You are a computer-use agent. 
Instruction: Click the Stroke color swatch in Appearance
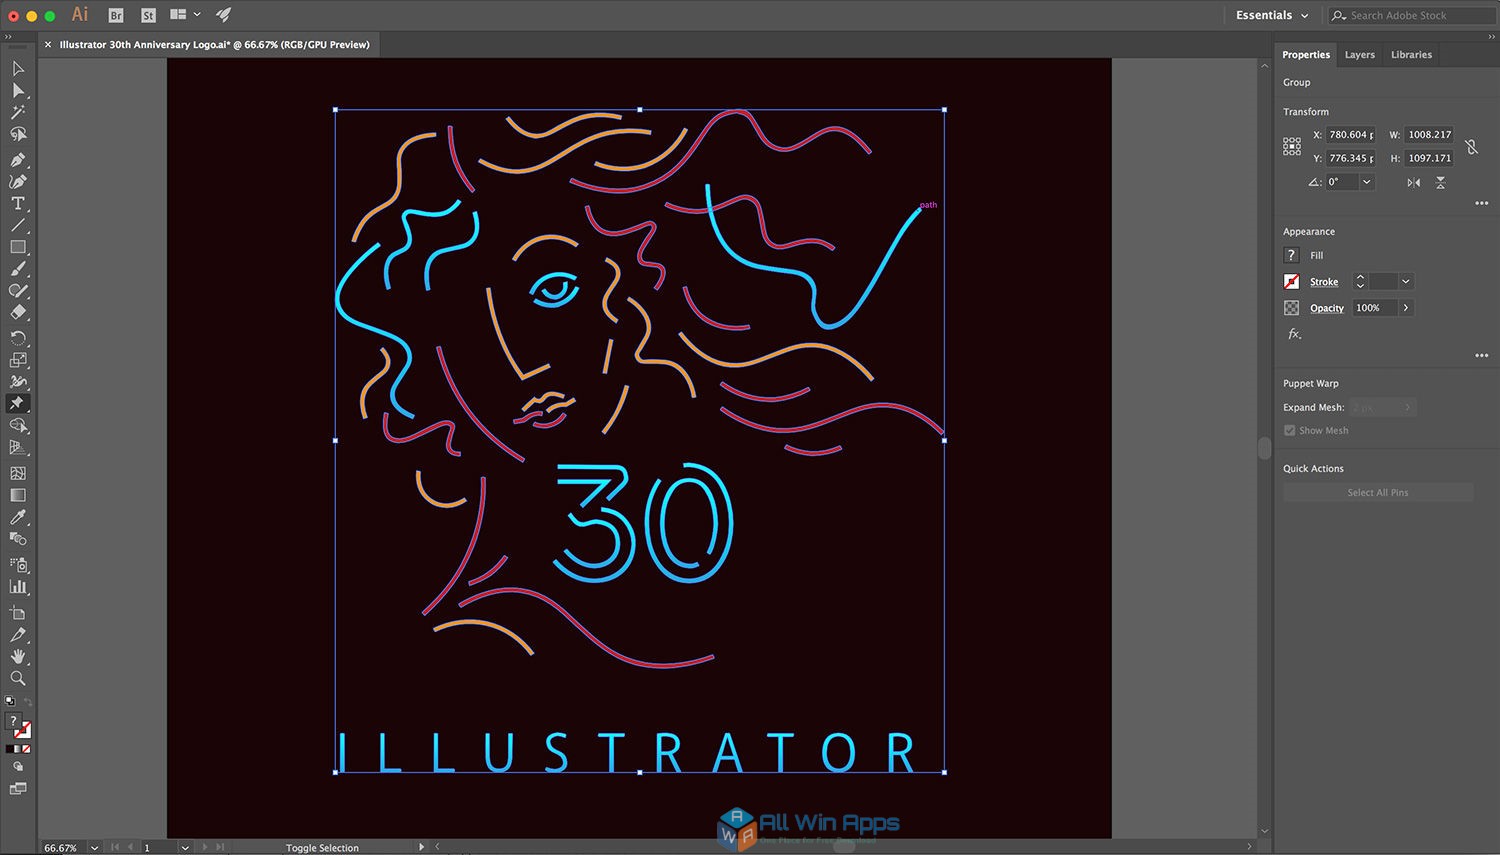click(1292, 282)
